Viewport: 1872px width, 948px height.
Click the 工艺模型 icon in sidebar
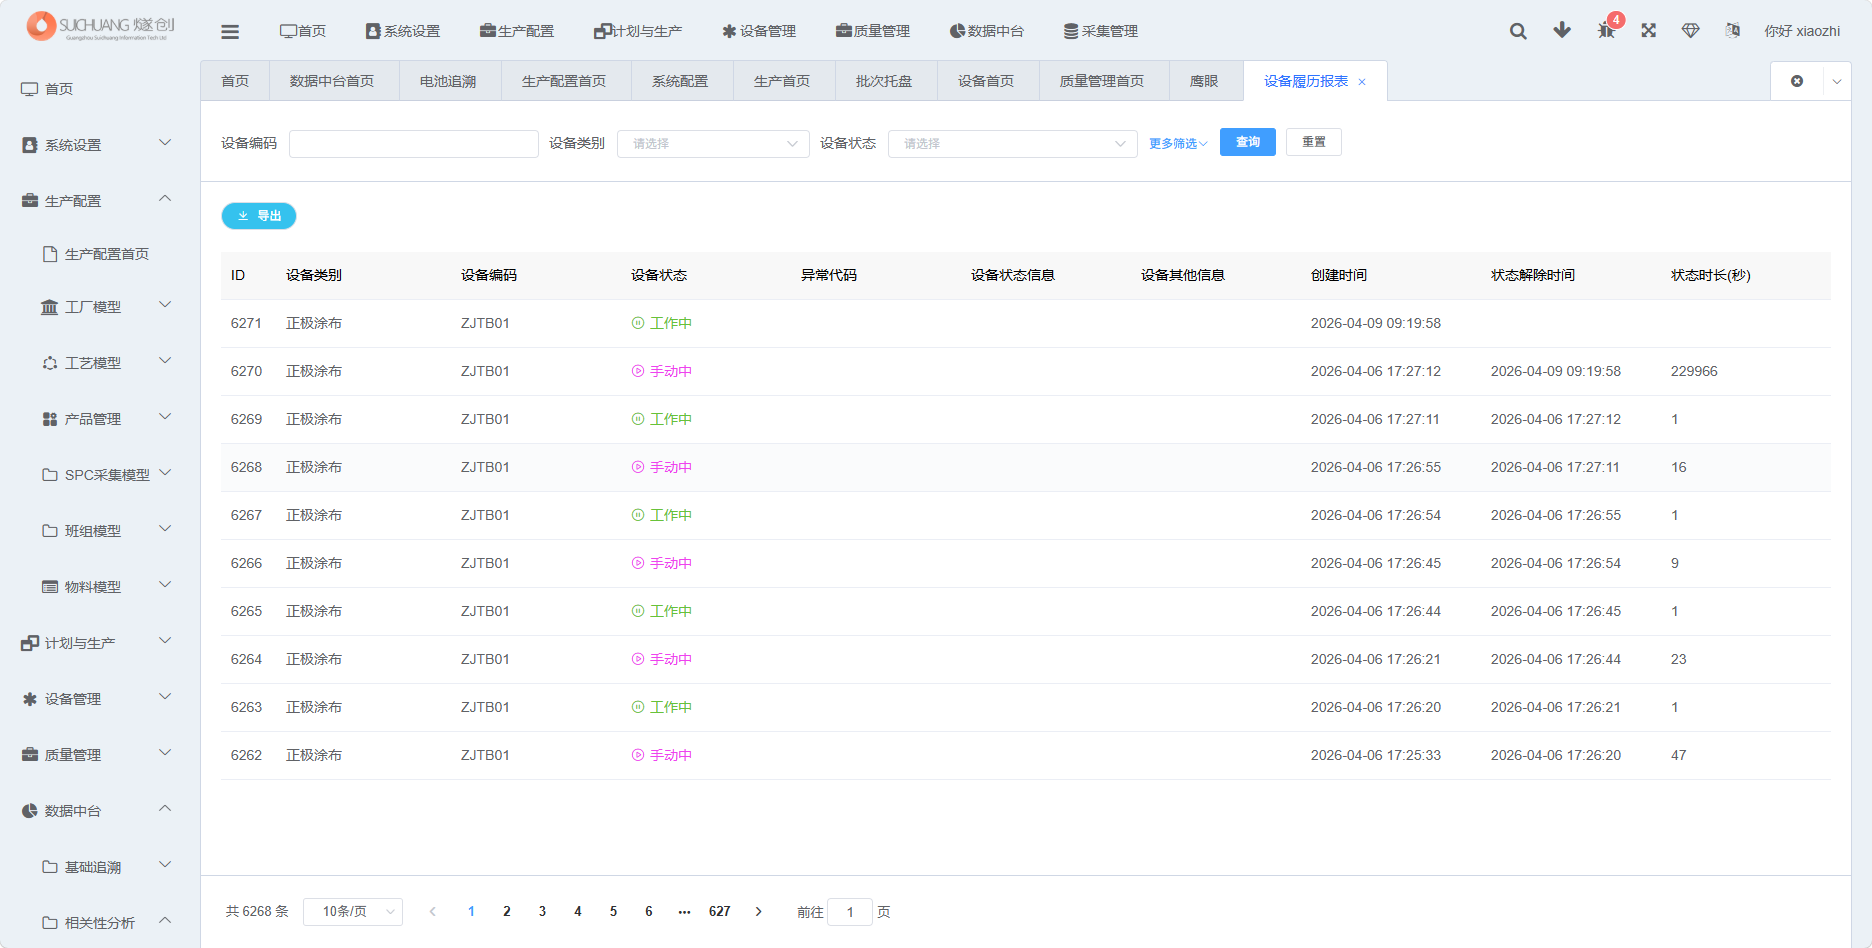[x=50, y=363]
